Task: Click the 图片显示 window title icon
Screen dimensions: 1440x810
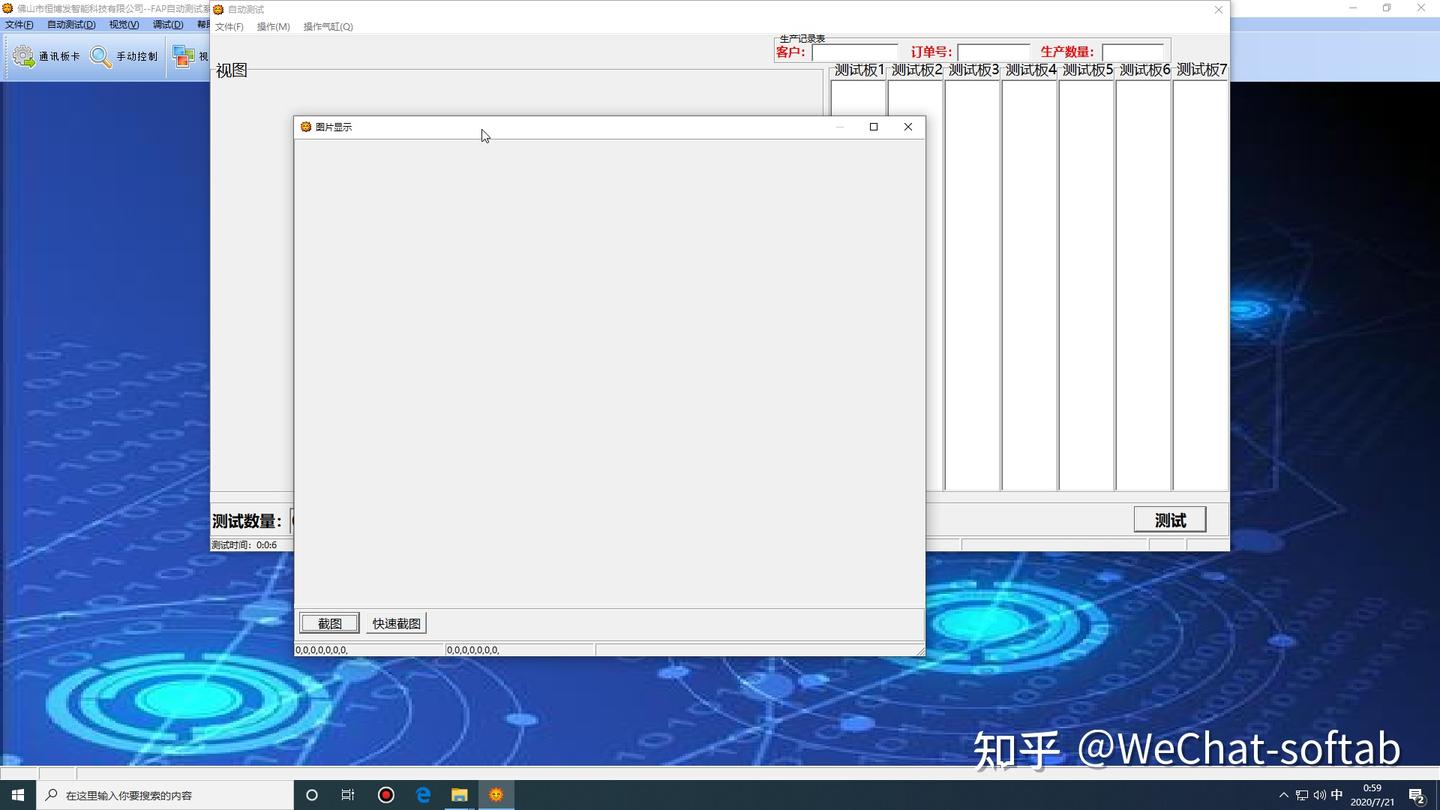Action: pos(306,127)
